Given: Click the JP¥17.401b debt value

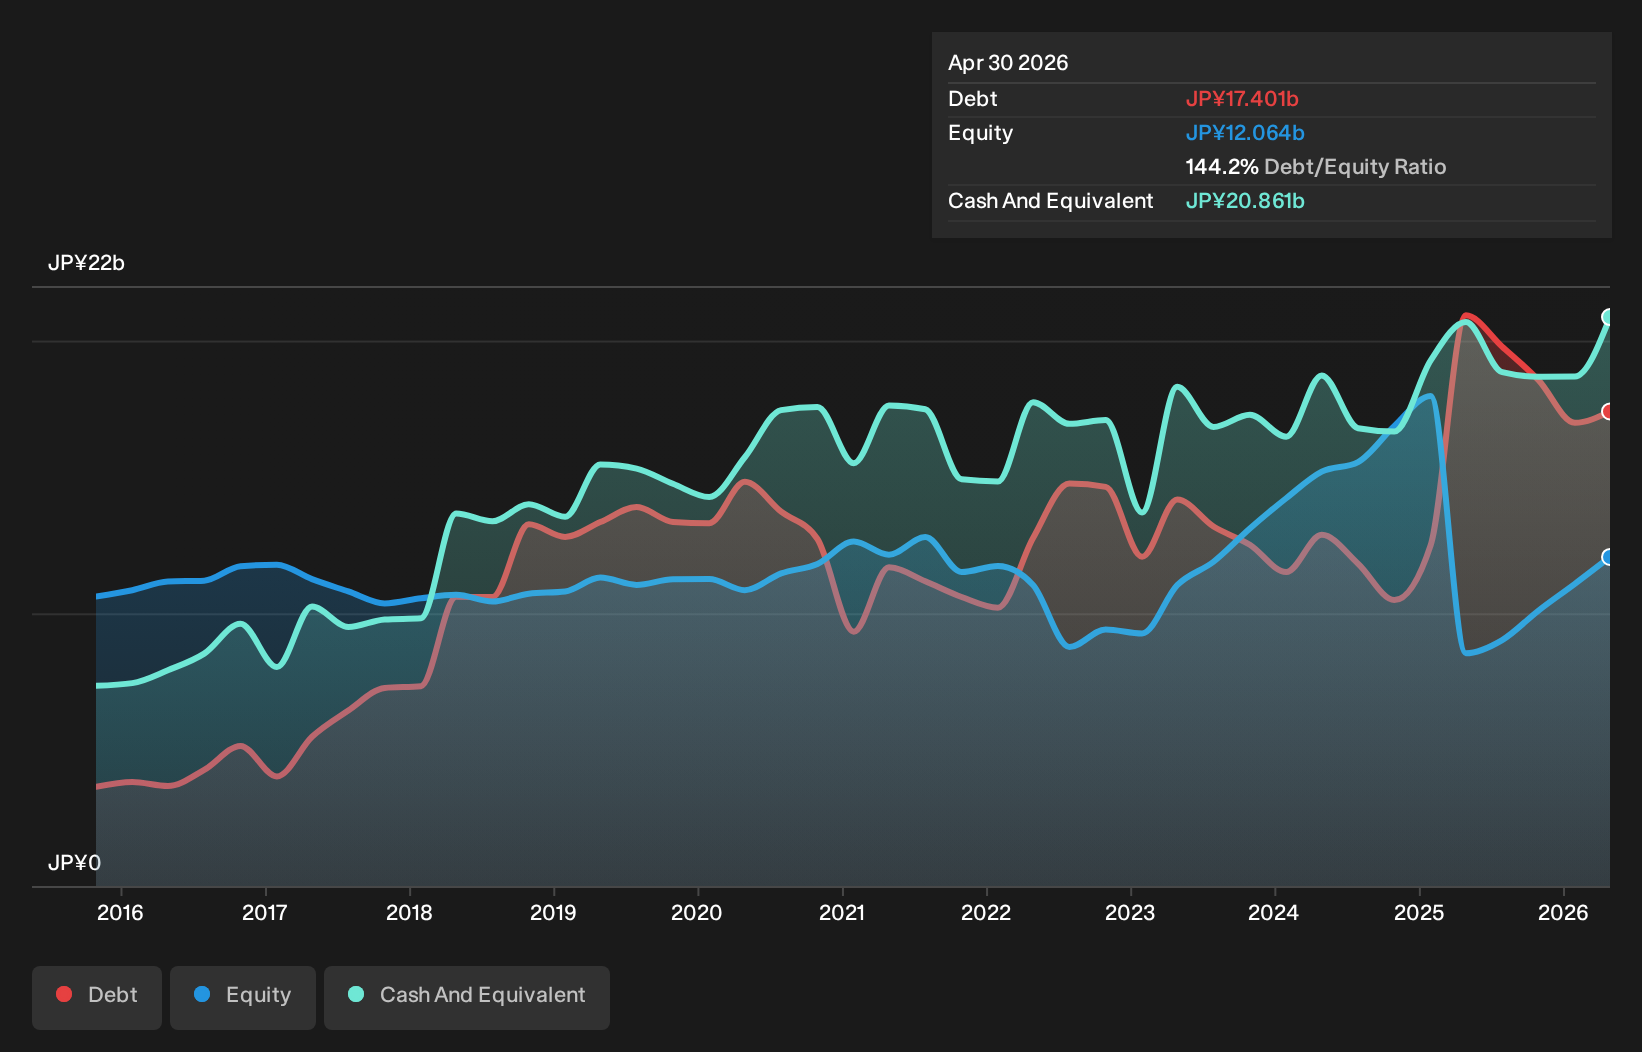Looking at the screenshot, I should (x=1242, y=99).
